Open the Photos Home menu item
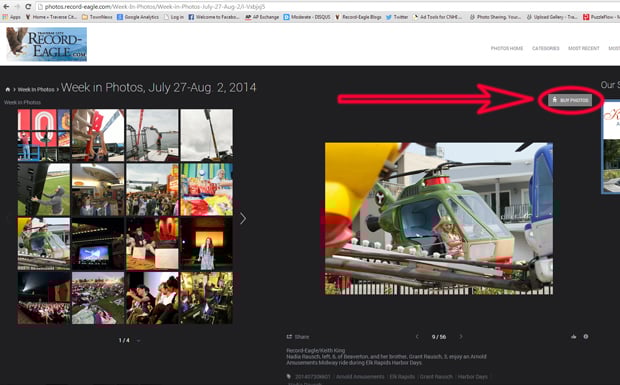Viewport: 620px width, 385px height. (507, 48)
